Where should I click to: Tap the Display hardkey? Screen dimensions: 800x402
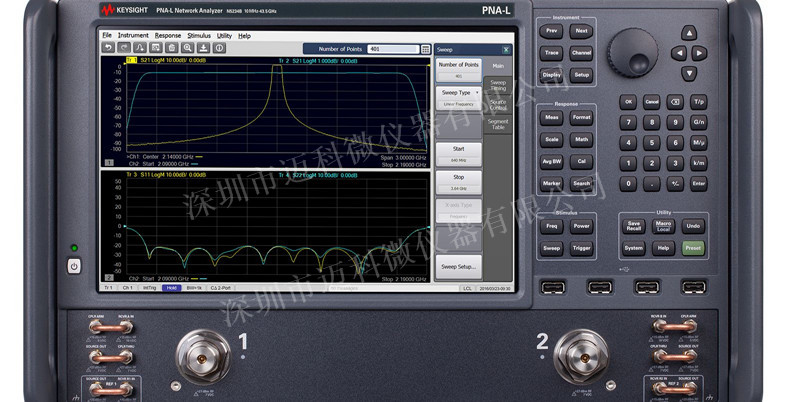(x=552, y=74)
